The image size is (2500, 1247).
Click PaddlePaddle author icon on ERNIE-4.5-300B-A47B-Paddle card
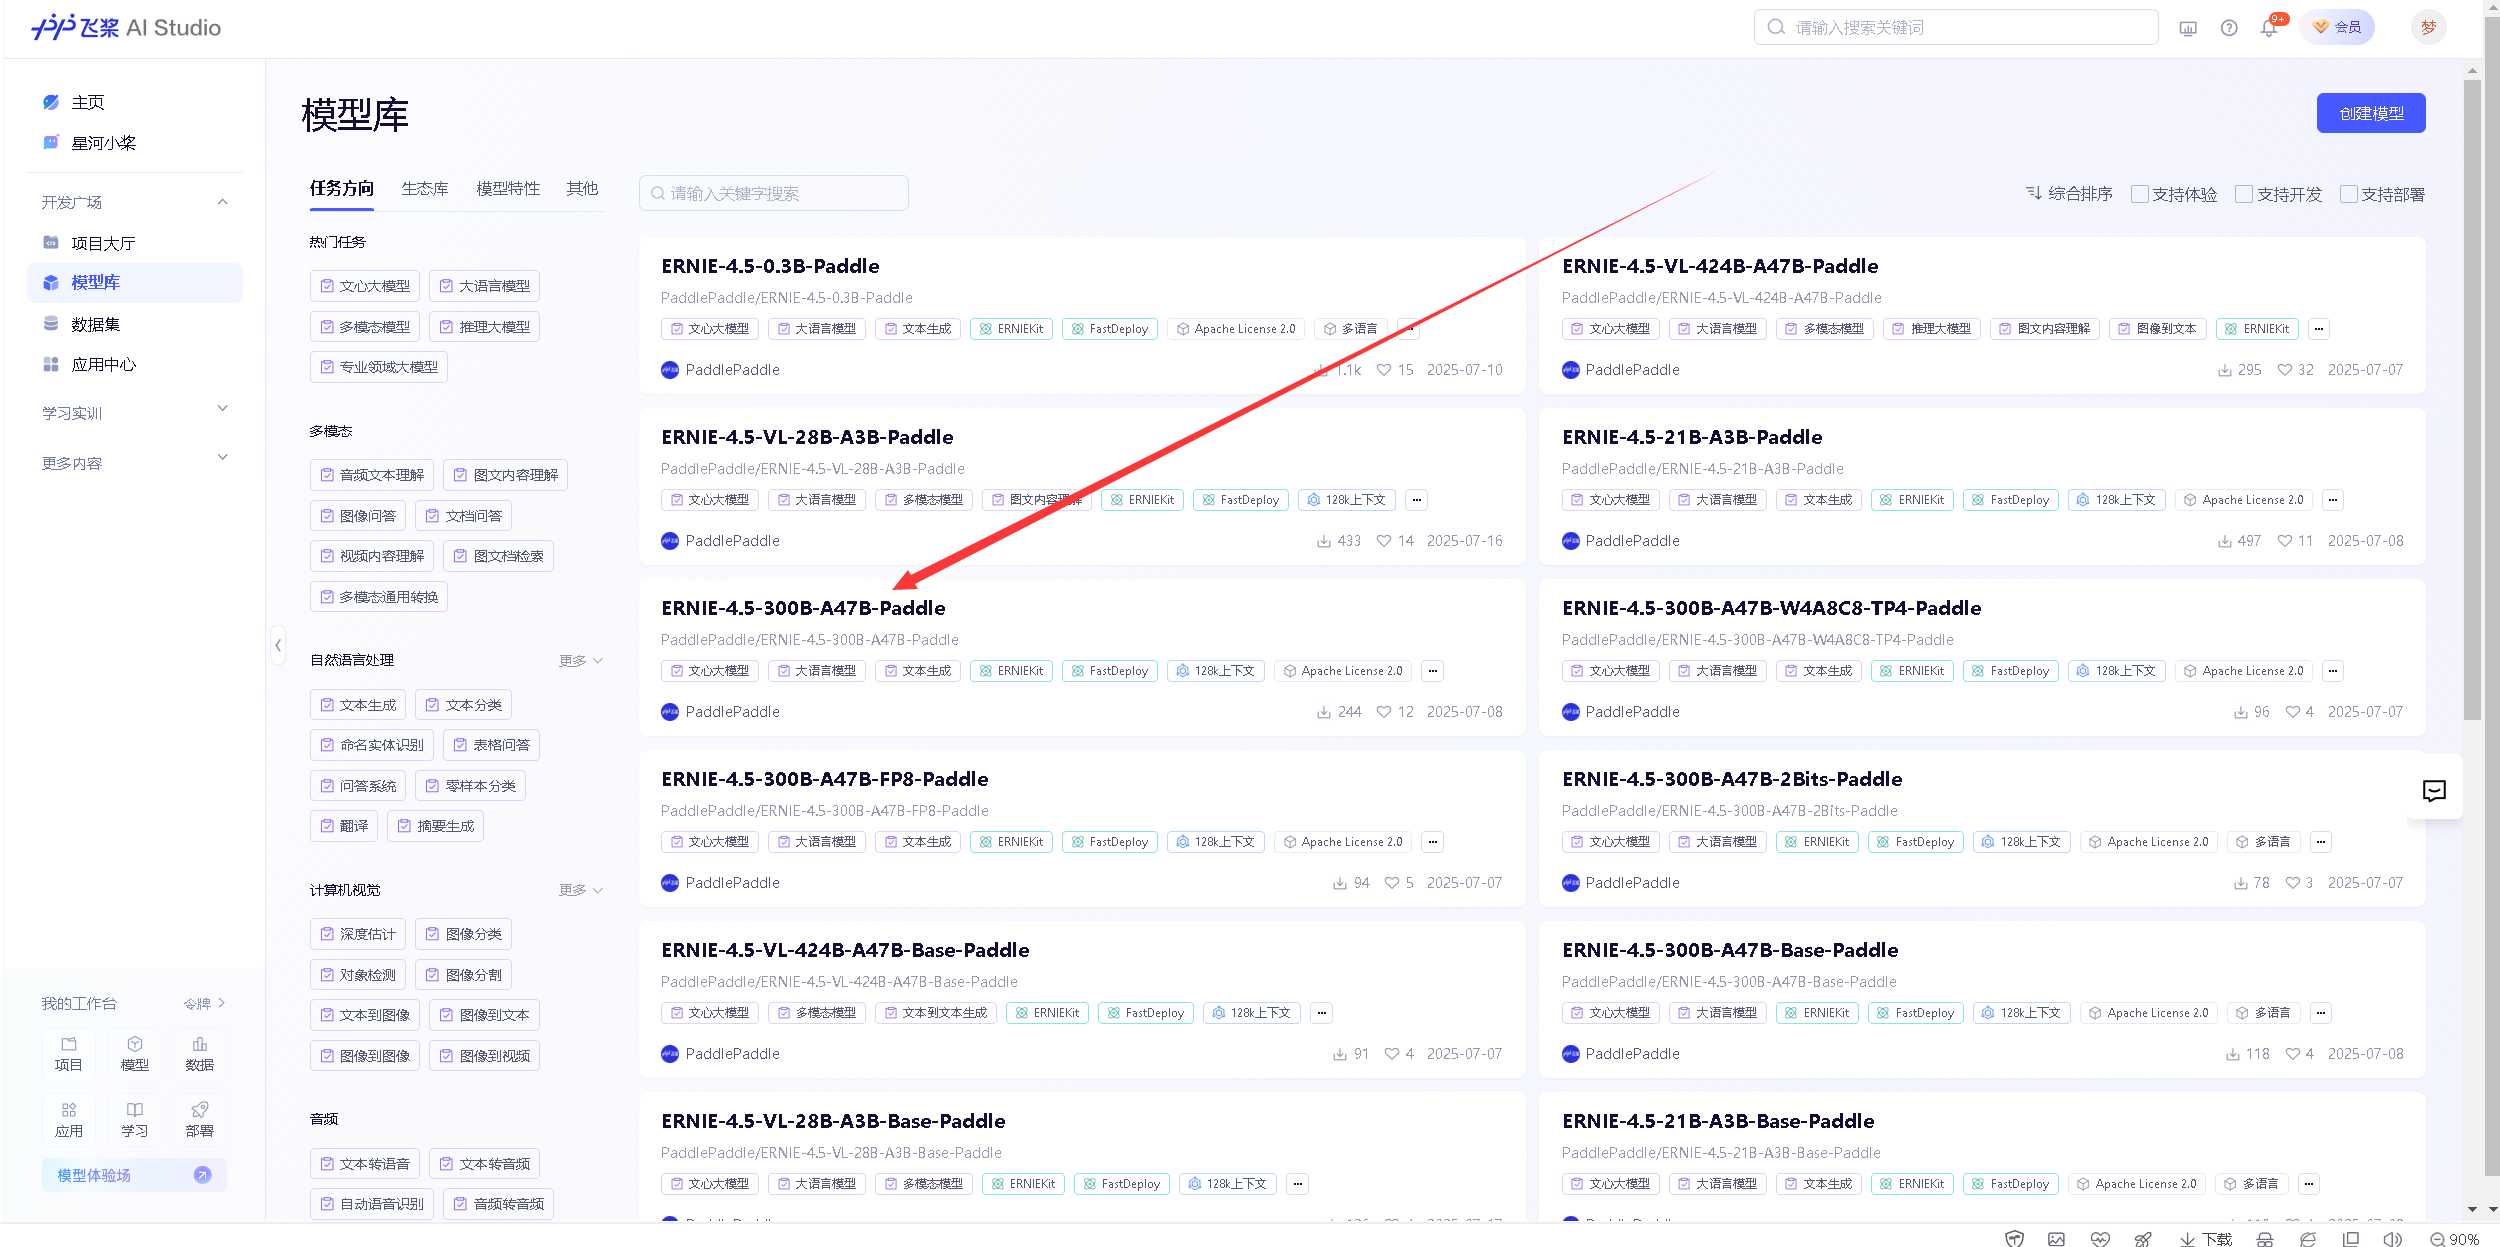(670, 712)
